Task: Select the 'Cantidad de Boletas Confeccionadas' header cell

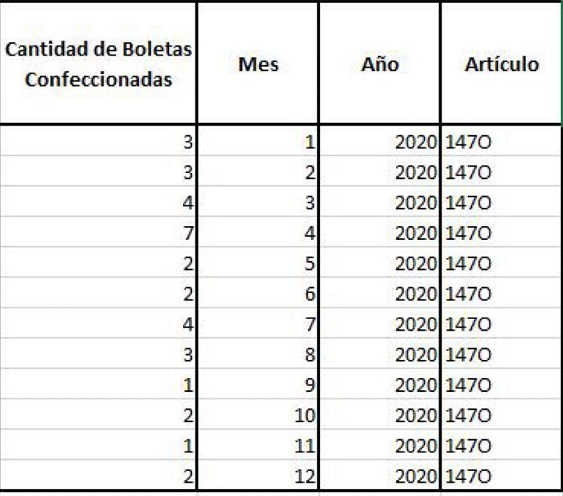Action: [x=98, y=63]
